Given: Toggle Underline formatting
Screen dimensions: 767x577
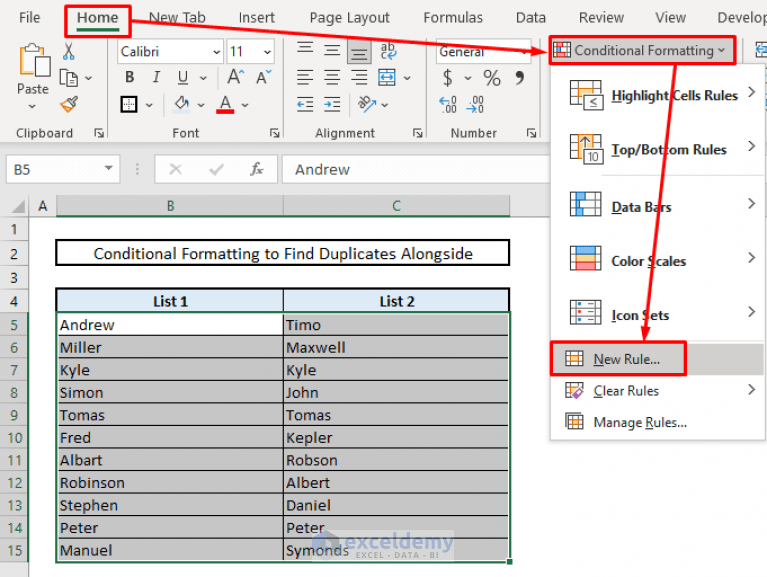Looking at the screenshot, I should click(182, 77).
